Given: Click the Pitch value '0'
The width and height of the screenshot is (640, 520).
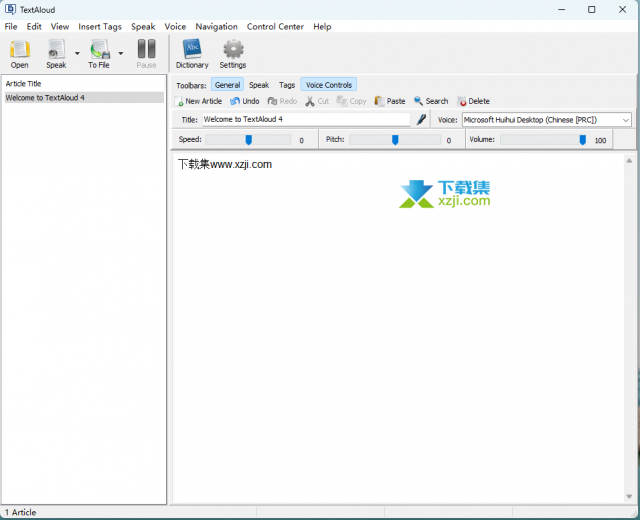Looking at the screenshot, I should 449,140.
